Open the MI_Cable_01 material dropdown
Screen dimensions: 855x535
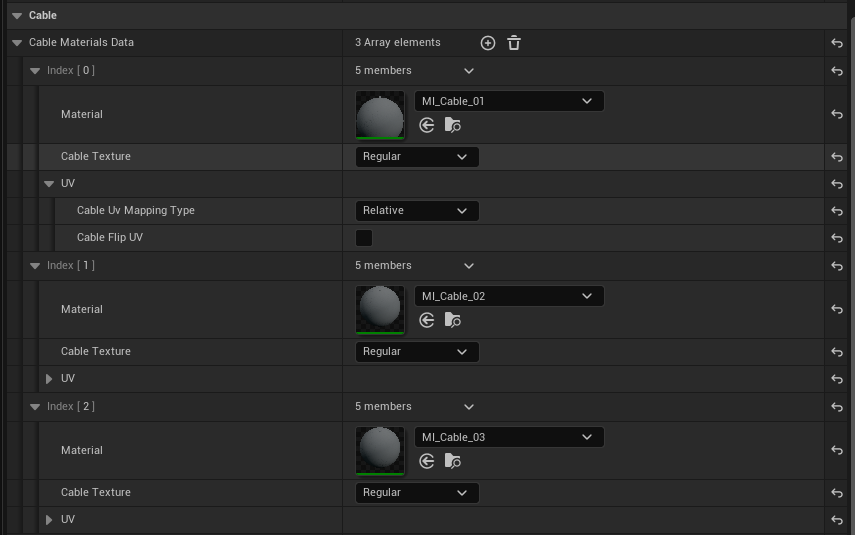508,101
